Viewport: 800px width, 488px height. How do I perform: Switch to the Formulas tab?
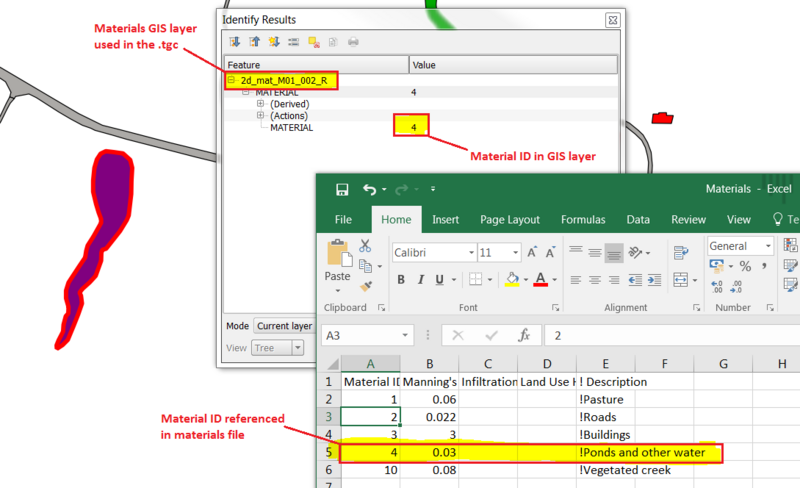tap(583, 219)
